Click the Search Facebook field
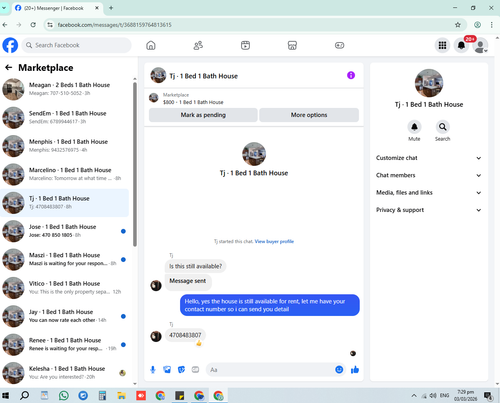 coord(77,45)
